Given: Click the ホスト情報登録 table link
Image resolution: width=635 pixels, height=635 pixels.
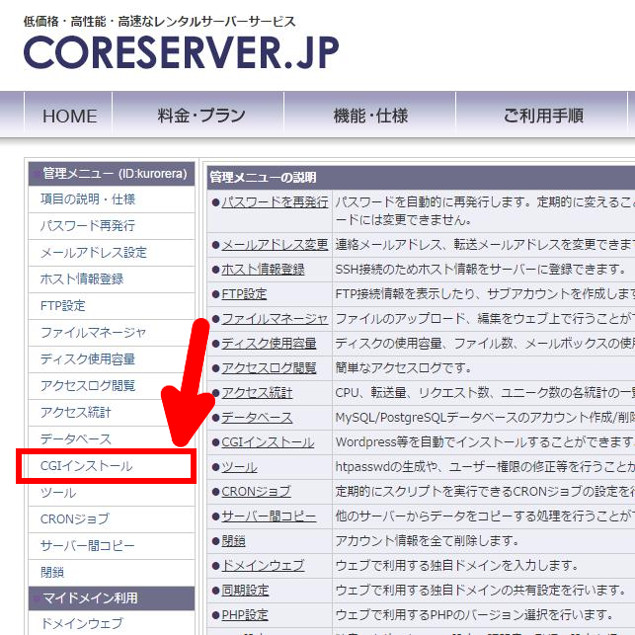Looking at the screenshot, I should click(x=263, y=269).
